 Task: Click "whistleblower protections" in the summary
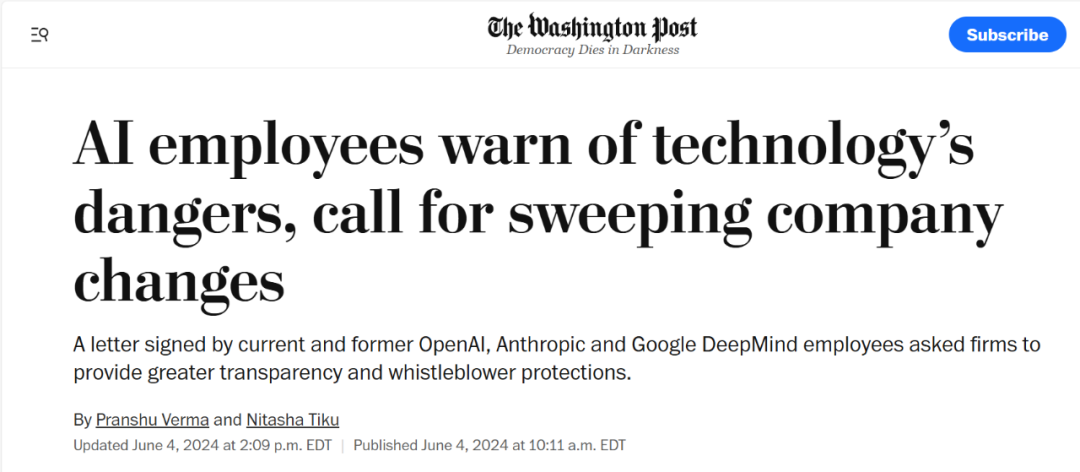509,373
